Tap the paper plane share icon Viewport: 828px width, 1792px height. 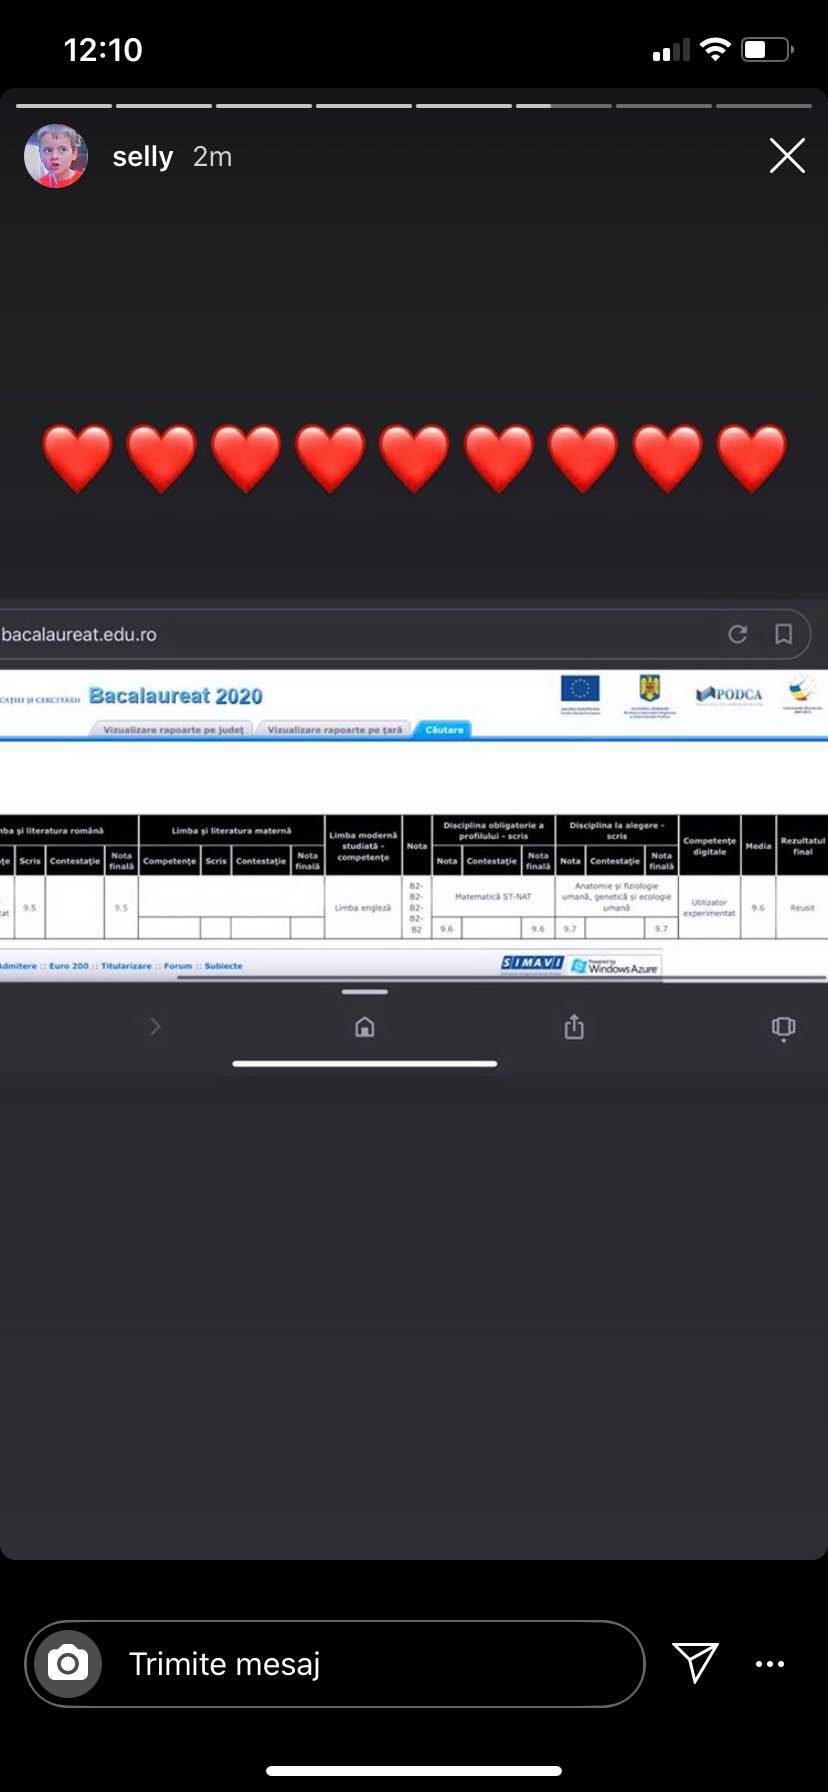(x=695, y=1663)
